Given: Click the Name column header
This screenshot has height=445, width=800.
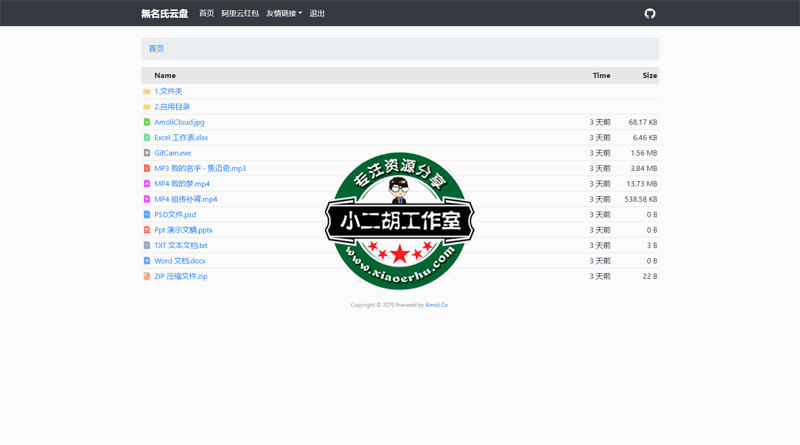Looking at the screenshot, I should pos(165,76).
